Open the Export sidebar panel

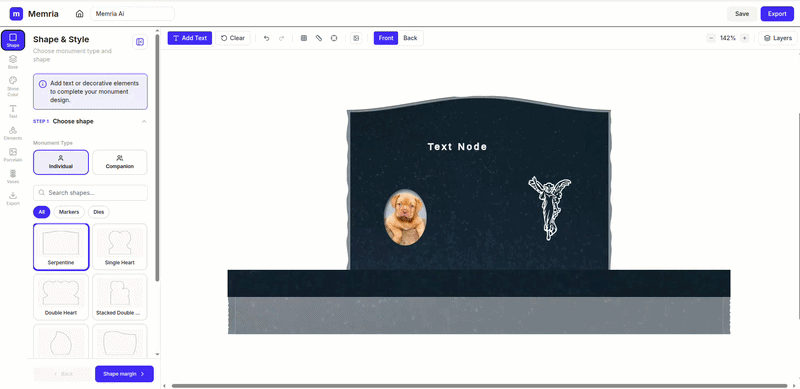pyautogui.click(x=13, y=199)
